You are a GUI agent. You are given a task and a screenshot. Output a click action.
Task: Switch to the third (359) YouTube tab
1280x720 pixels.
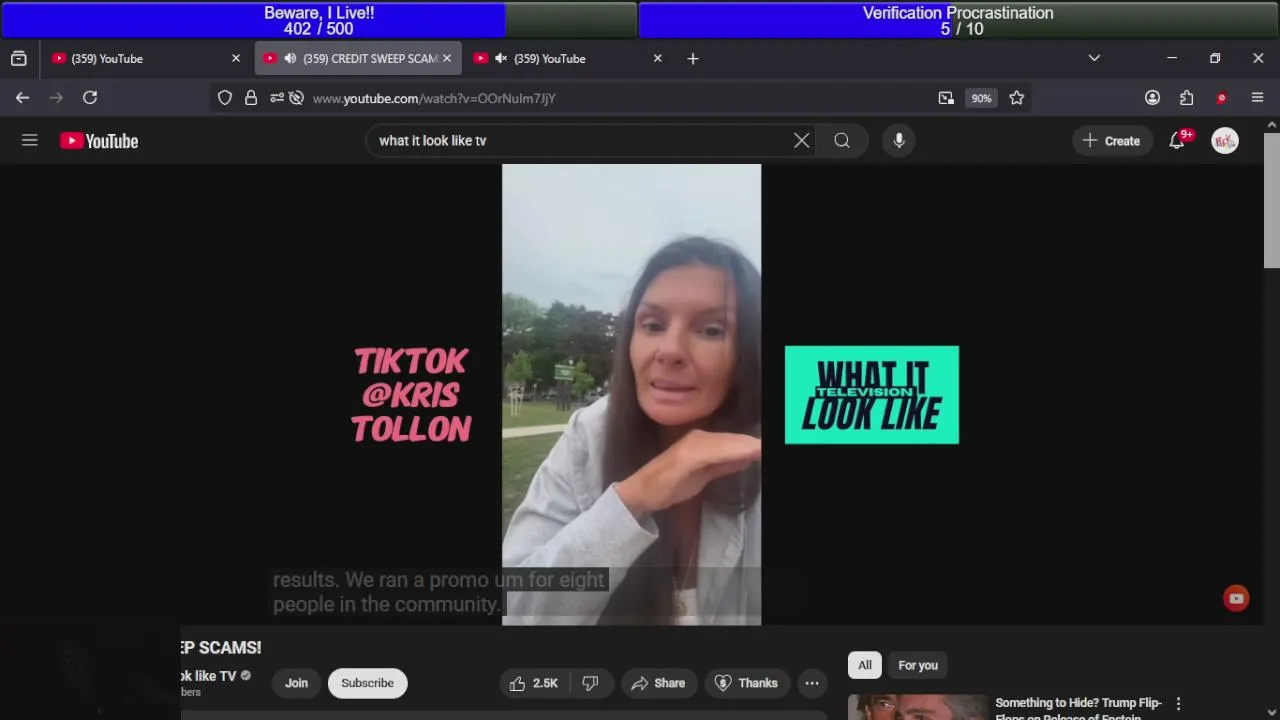[x=568, y=59]
